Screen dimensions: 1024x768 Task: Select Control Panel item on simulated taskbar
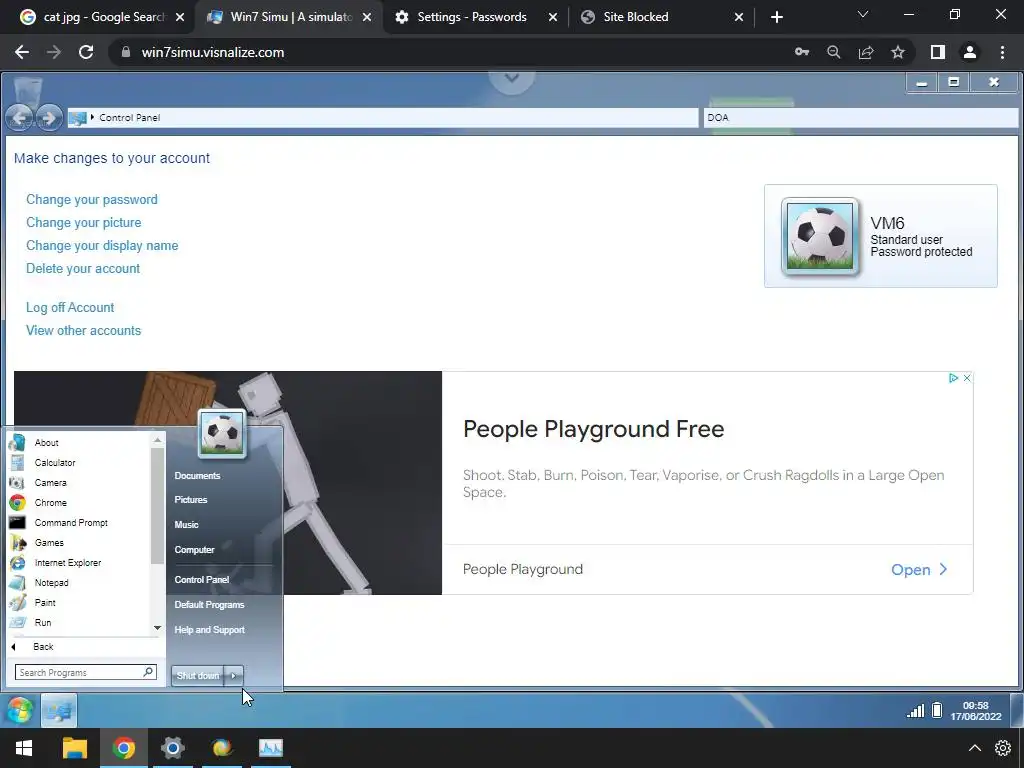click(59, 711)
